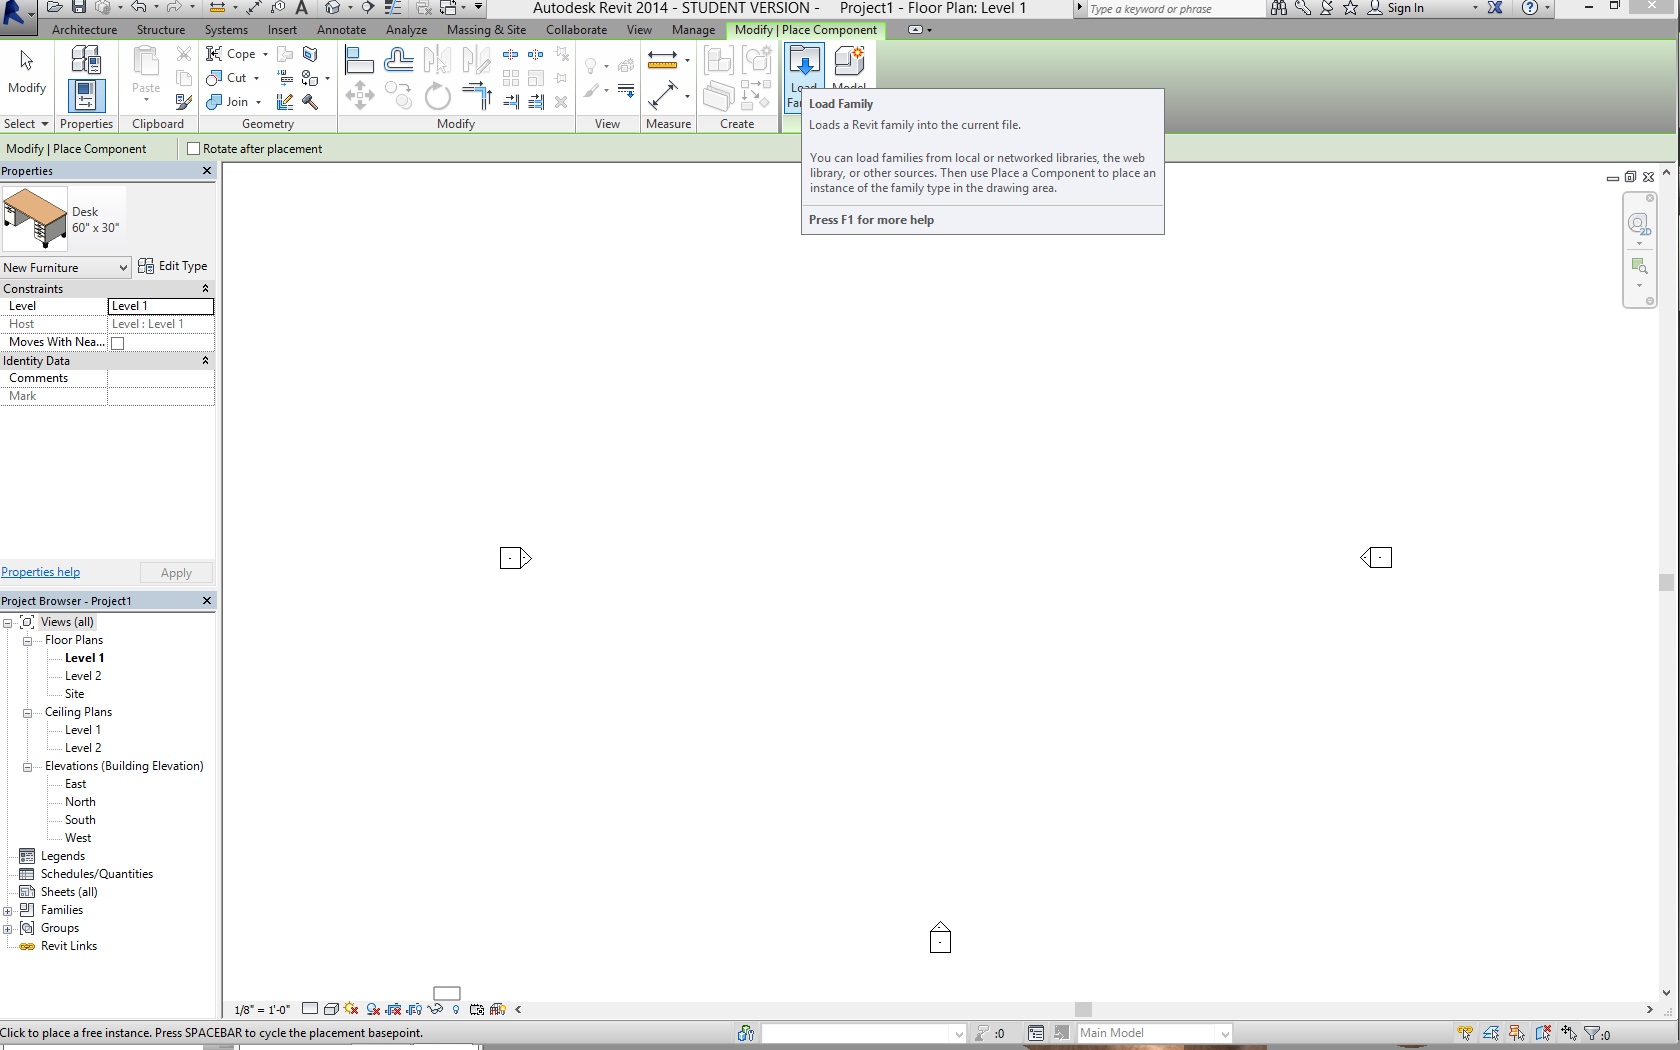
Task: Select the Modify arrow tool
Action: click(27, 72)
